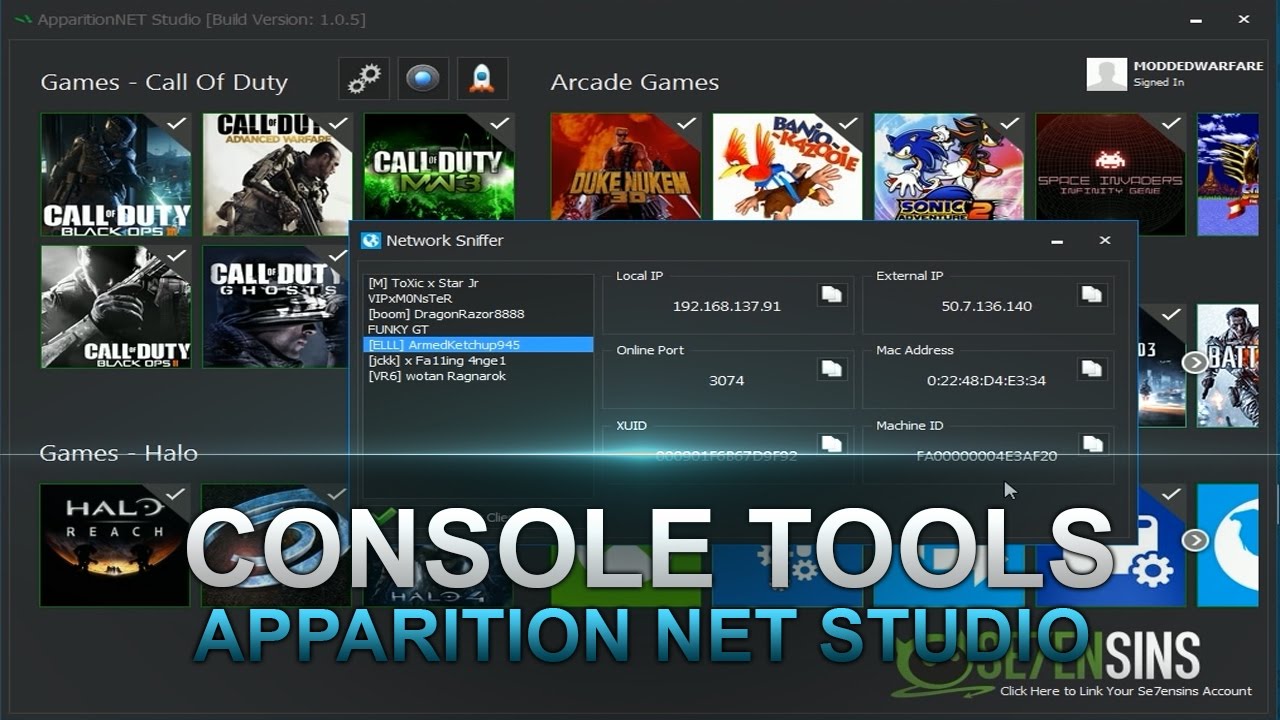Open the Halo Reach tile
This screenshot has width=1280, height=720.
point(114,545)
